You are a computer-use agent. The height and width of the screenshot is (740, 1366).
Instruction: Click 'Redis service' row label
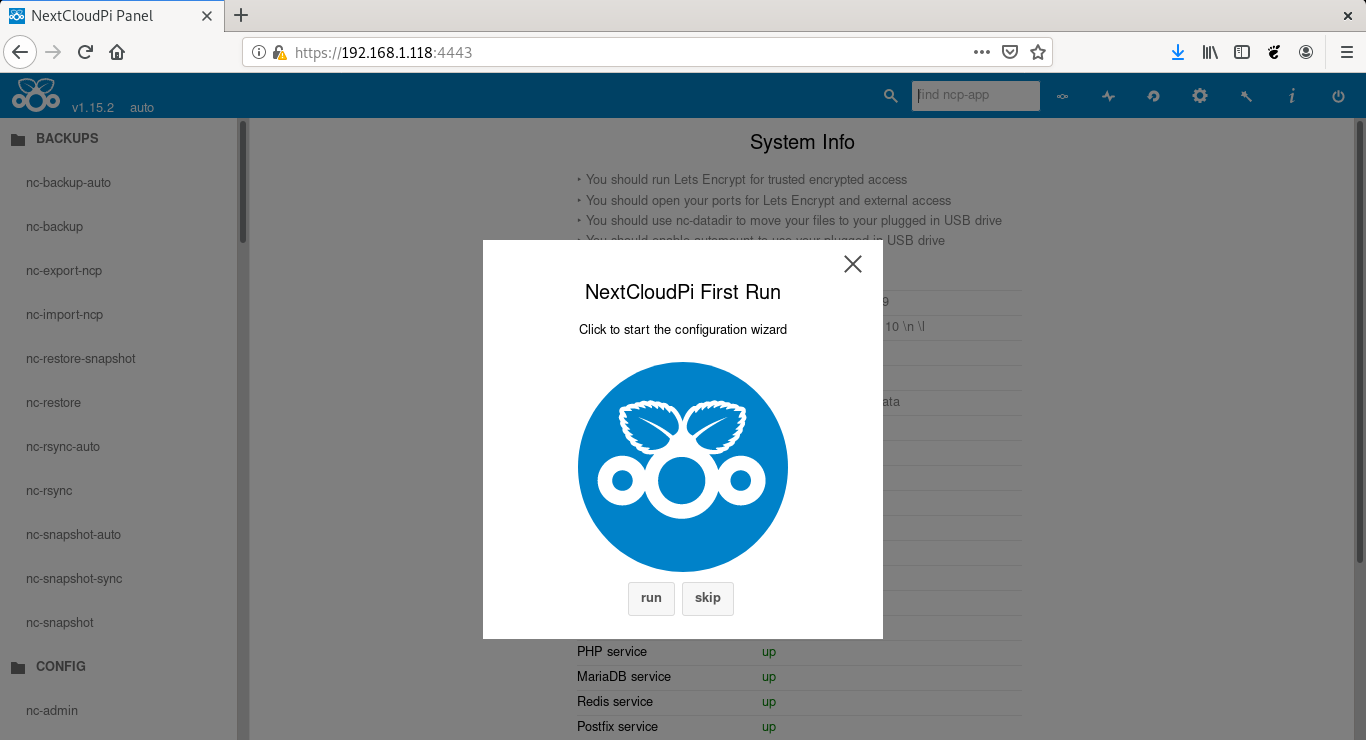[615, 702]
